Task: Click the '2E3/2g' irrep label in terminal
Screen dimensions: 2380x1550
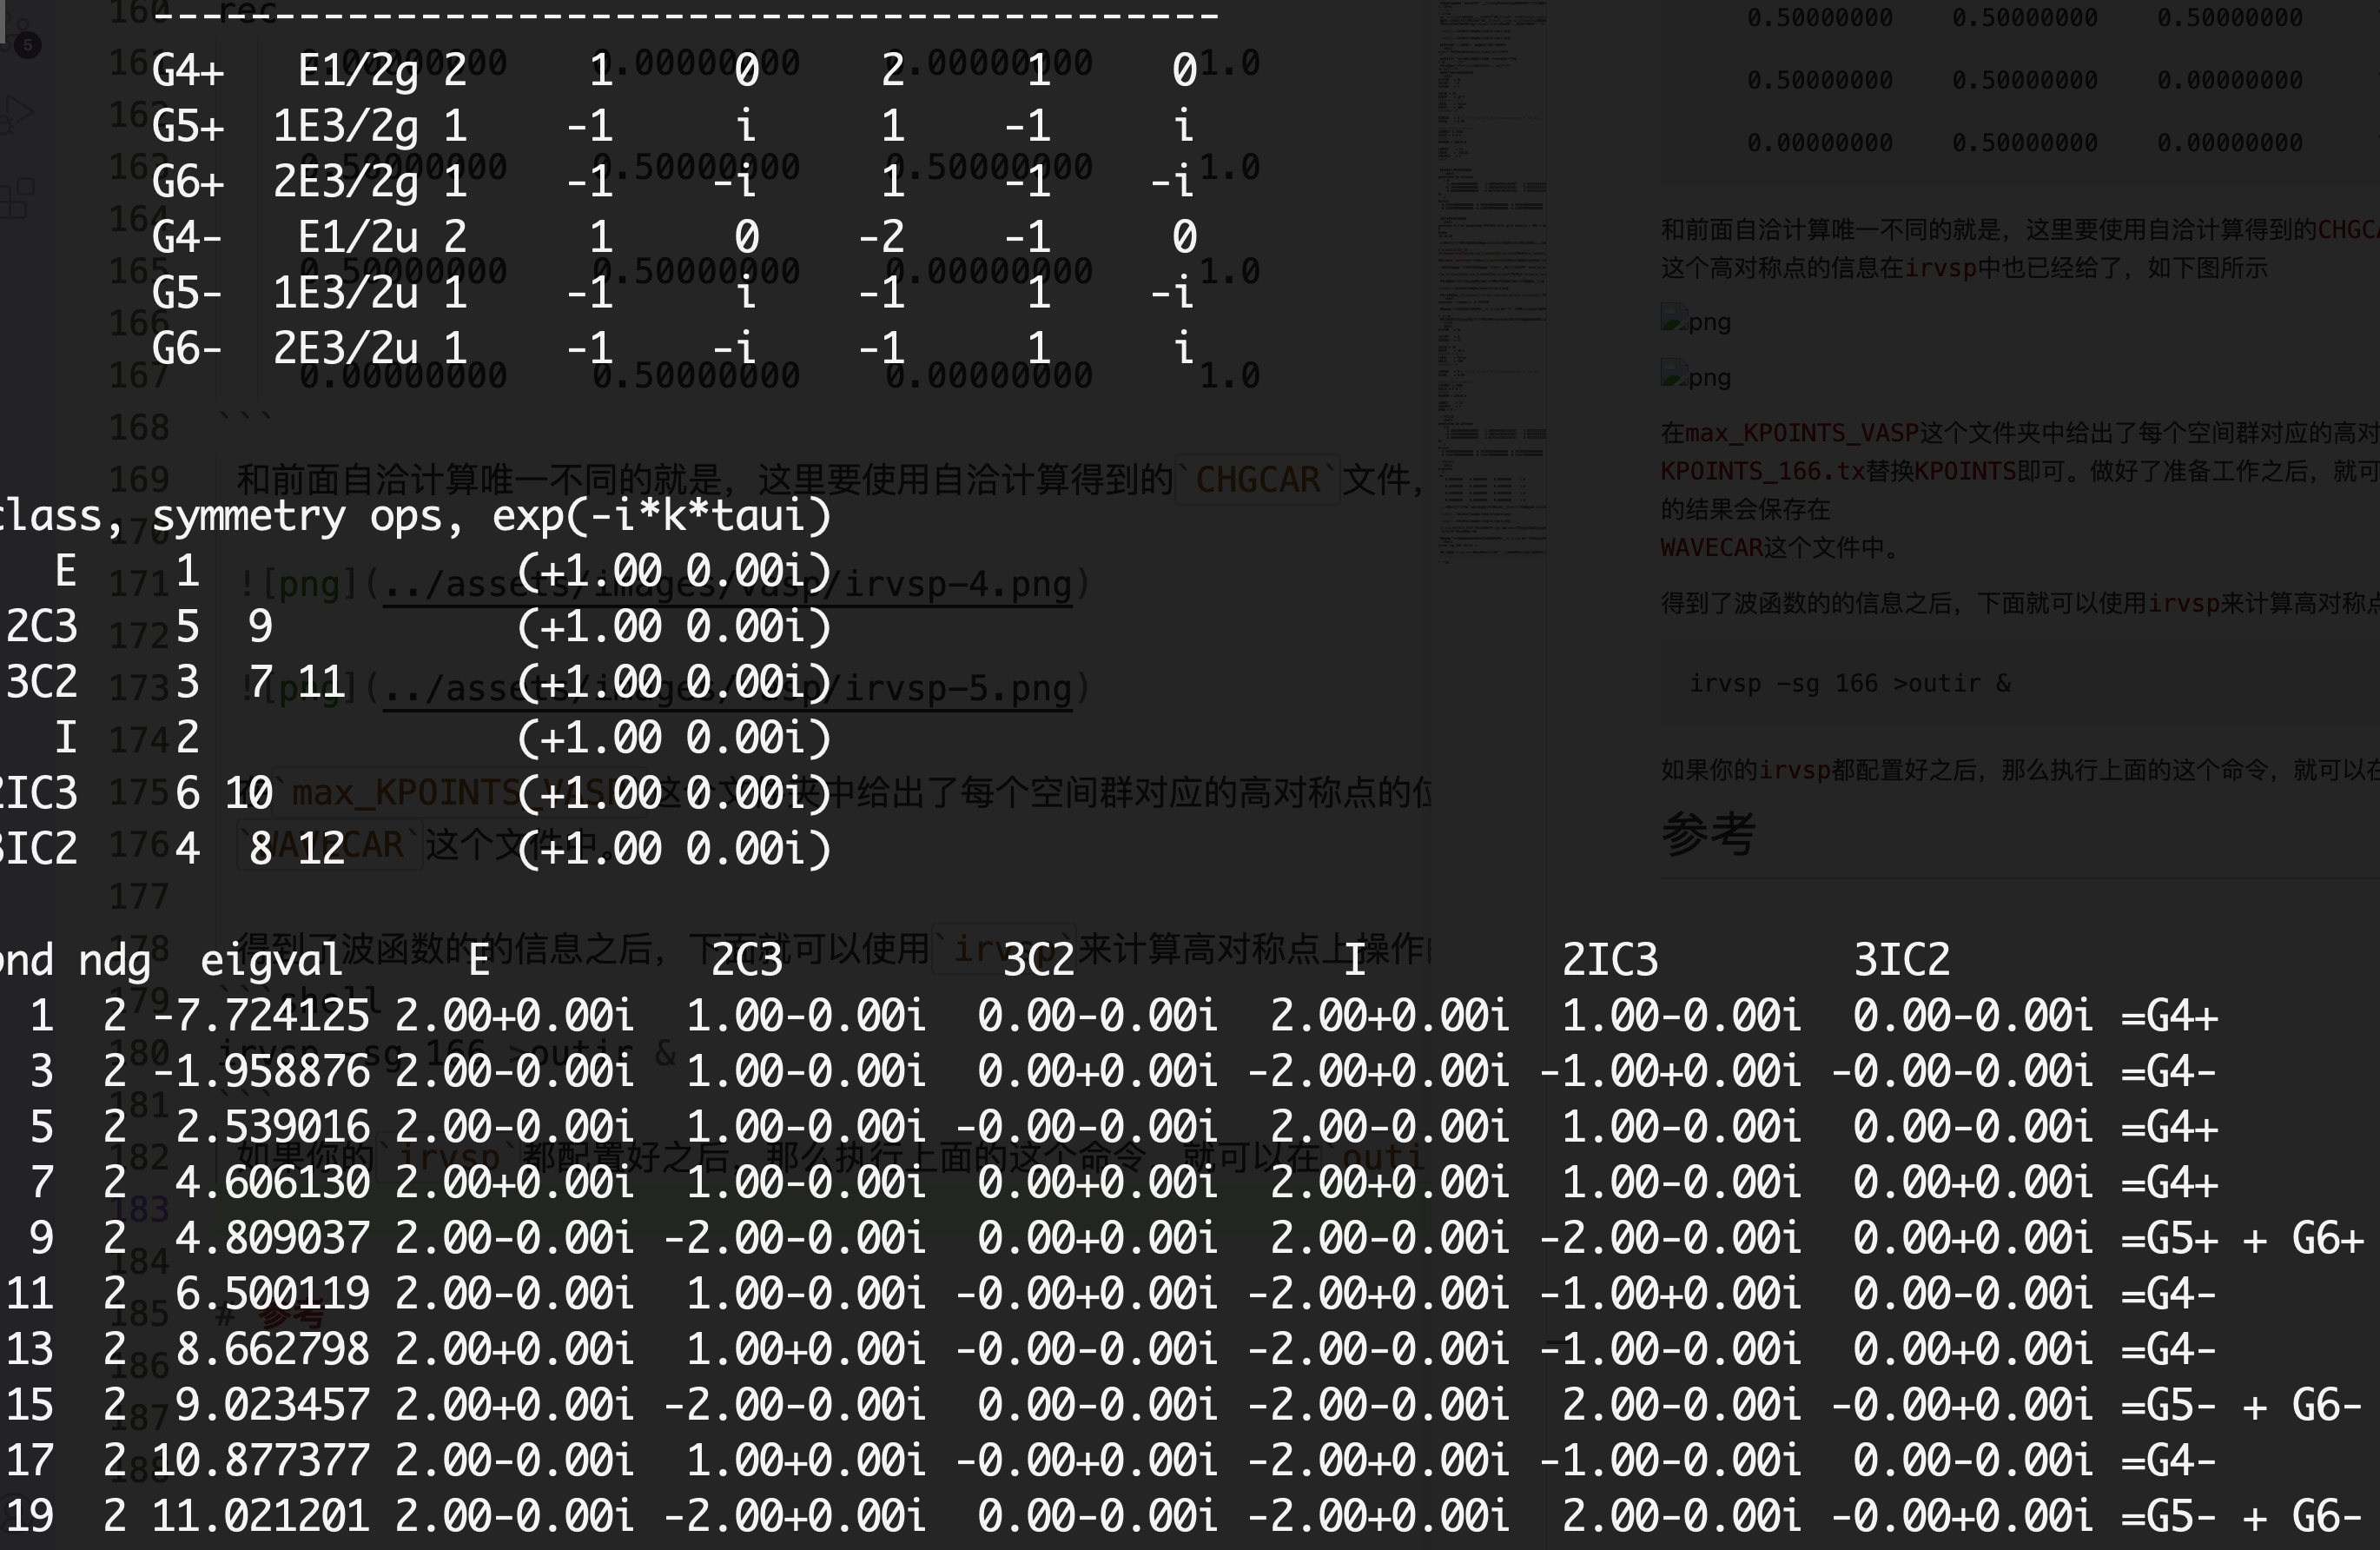Action: pyautogui.click(x=346, y=183)
